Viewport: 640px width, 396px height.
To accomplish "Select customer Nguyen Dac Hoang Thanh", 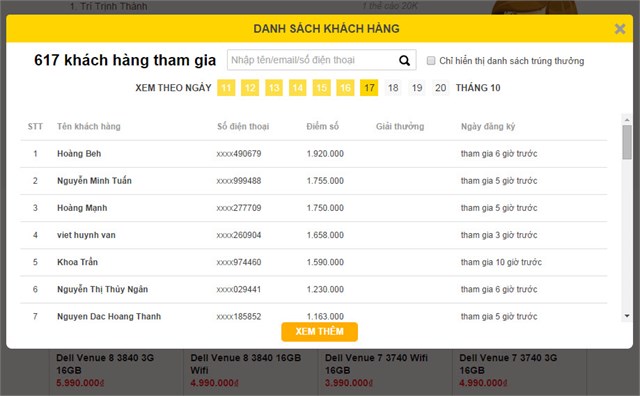I will coord(109,316).
